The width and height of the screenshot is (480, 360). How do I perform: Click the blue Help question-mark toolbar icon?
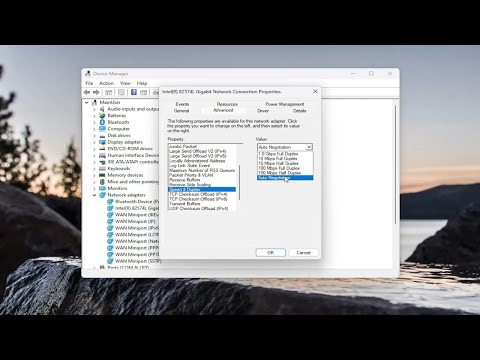click(134, 92)
